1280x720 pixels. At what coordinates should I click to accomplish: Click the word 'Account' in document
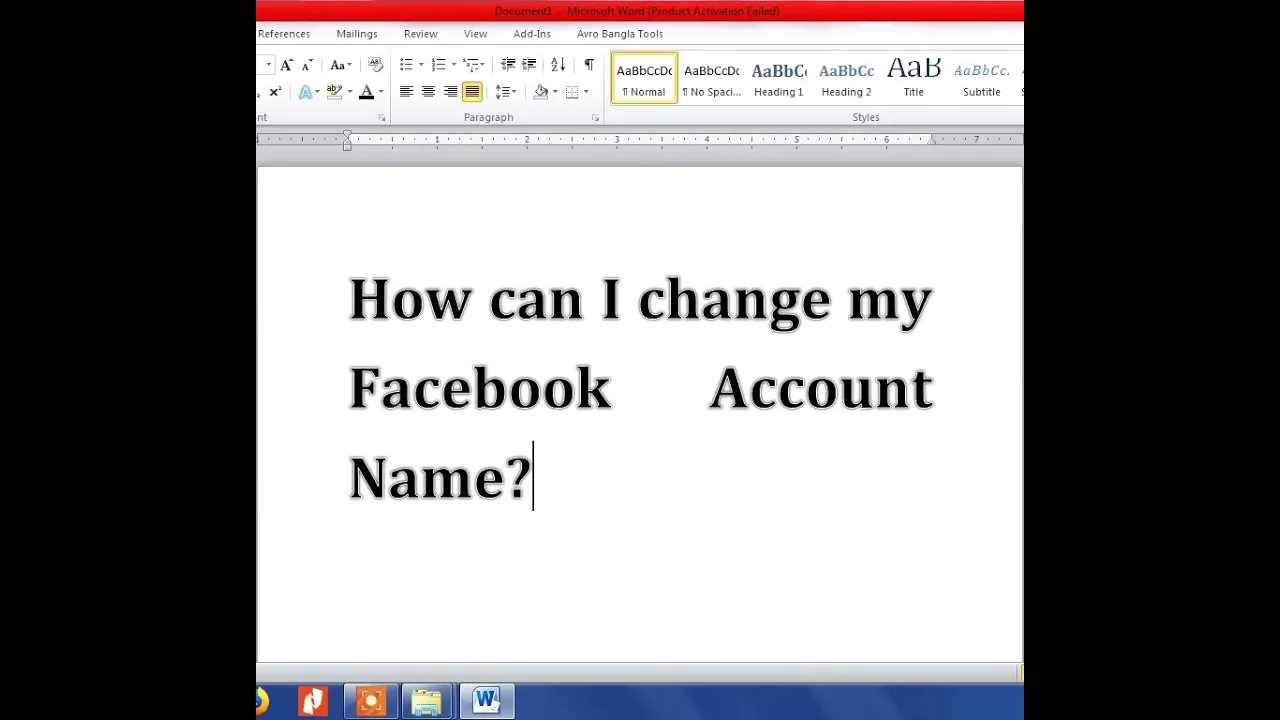click(x=821, y=388)
